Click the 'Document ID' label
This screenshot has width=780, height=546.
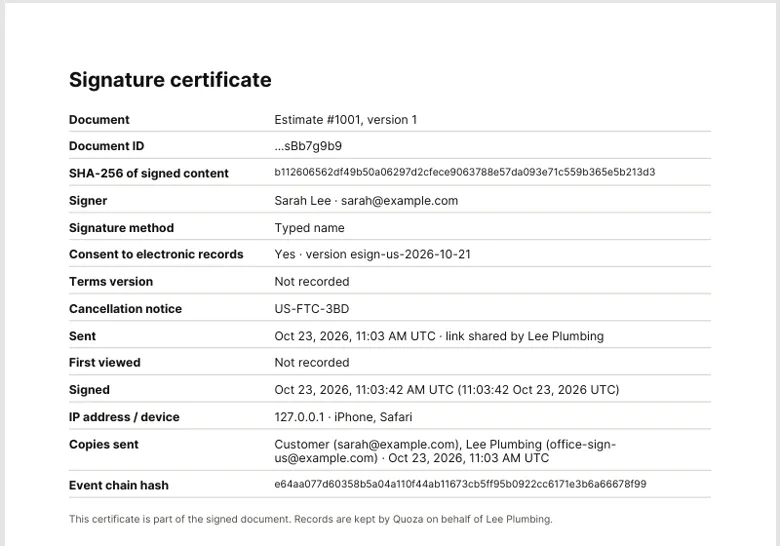[x=106, y=146]
